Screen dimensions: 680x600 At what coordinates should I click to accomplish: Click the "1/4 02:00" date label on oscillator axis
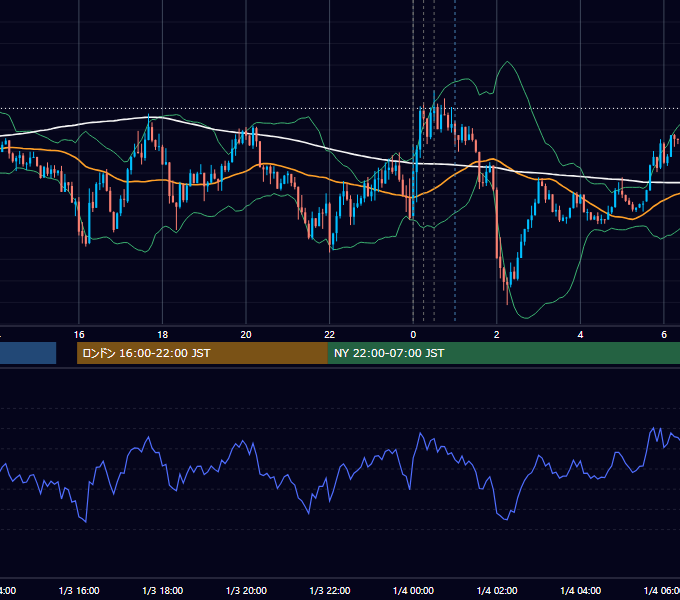(497, 590)
